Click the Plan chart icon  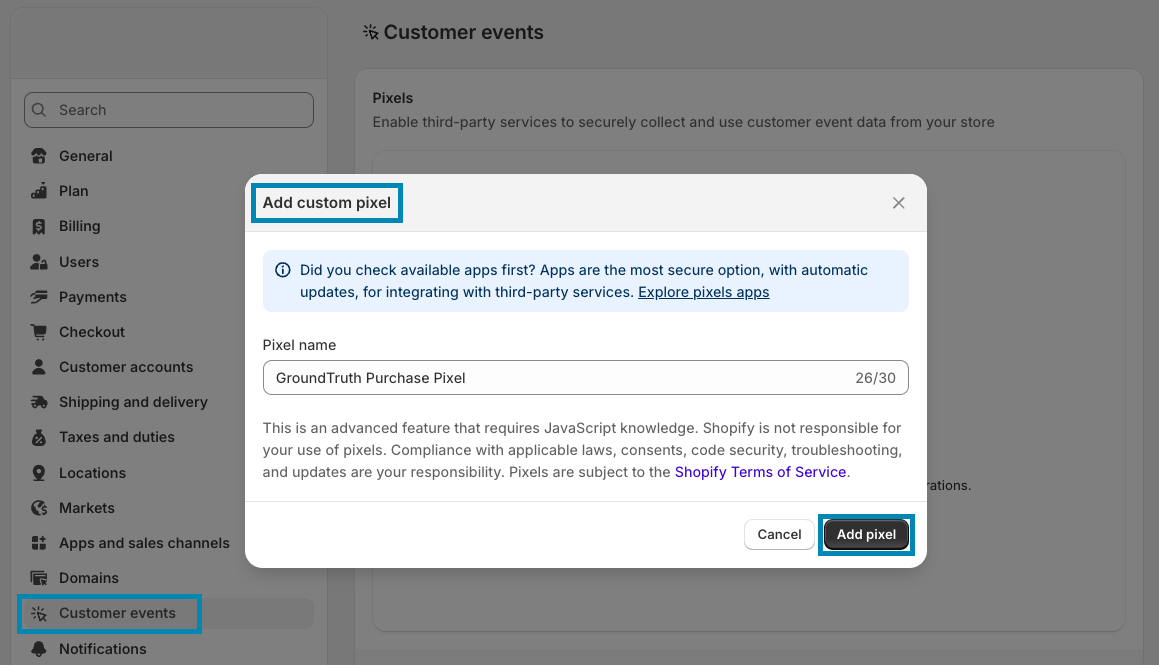(39, 191)
